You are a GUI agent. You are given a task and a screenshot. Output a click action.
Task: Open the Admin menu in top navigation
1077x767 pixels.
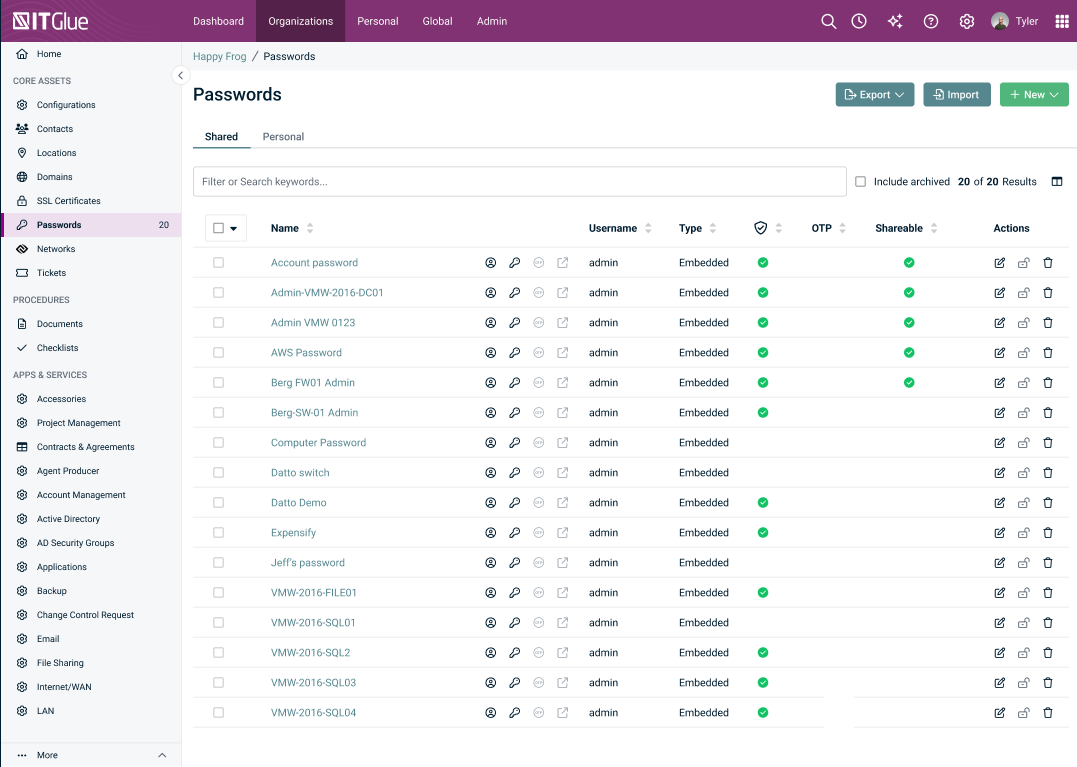(x=492, y=21)
